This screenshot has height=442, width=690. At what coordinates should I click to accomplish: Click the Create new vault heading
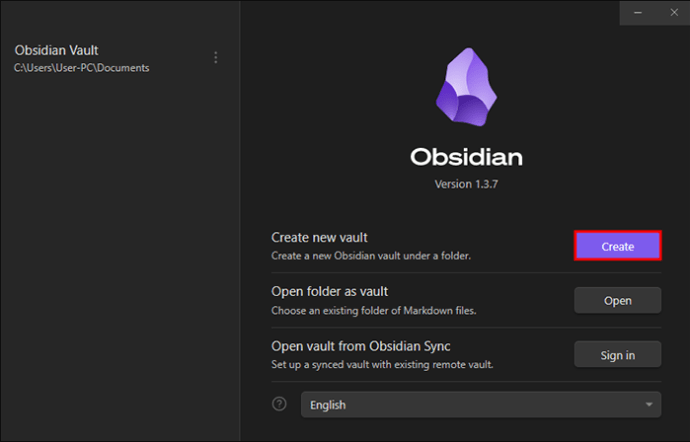[319, 237]
